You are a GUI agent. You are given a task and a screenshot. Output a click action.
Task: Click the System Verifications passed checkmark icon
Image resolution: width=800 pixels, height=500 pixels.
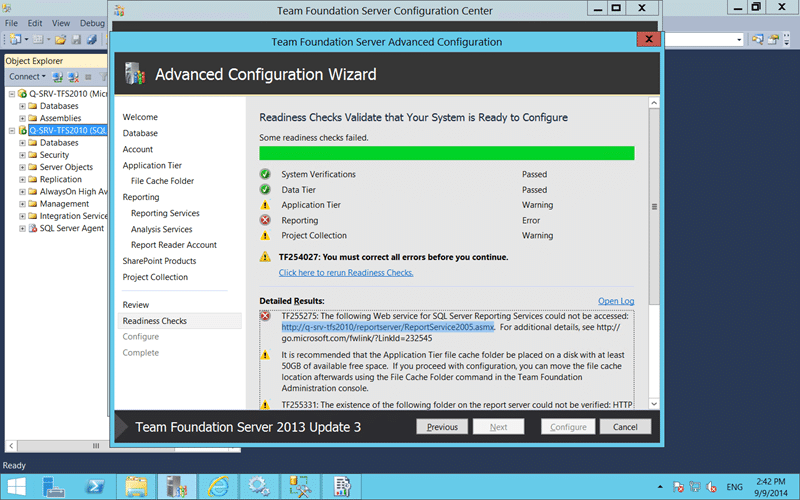(265, 174)
